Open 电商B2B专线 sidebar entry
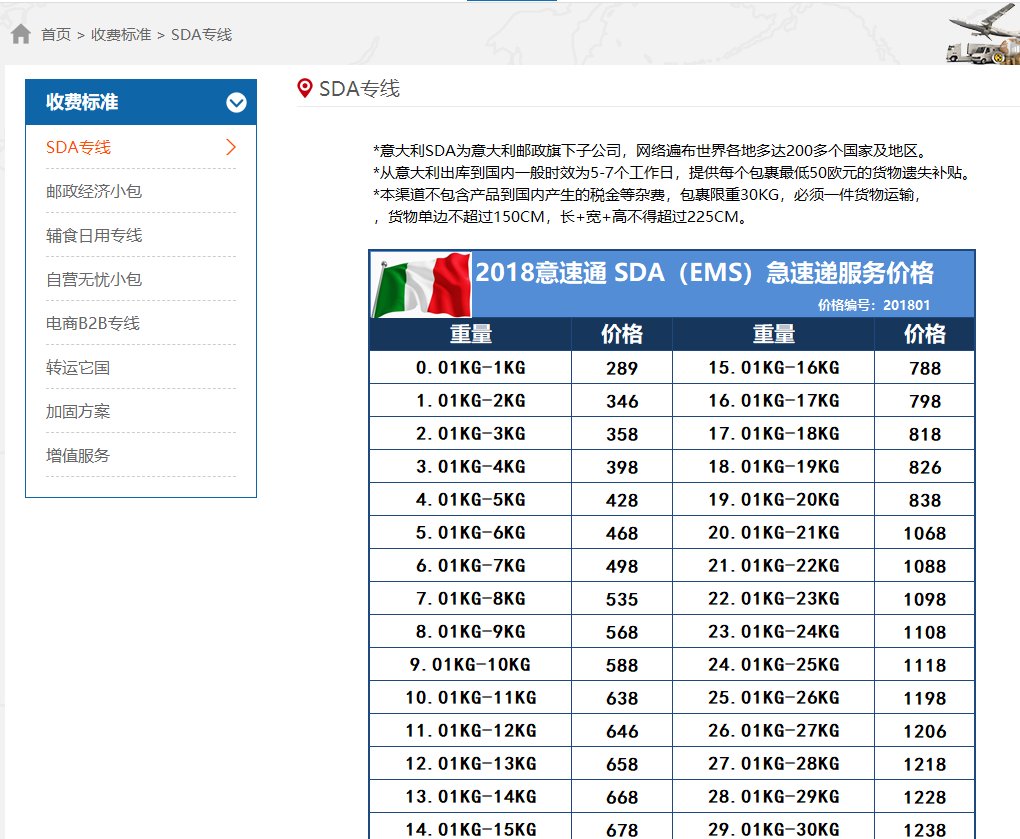 point(93,323)
